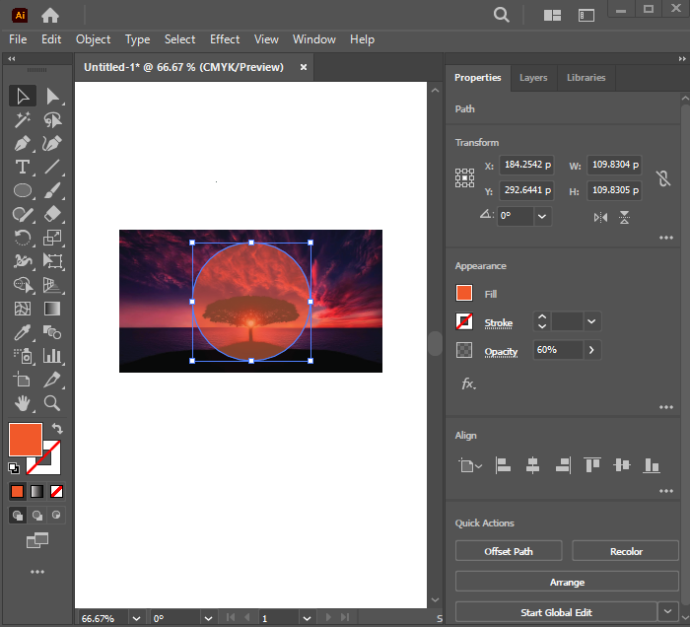Image resolution: width=690 pixels, height=627 pixels.
Task: Open the rotation angle dropdown
Action: tap(542, 216)
